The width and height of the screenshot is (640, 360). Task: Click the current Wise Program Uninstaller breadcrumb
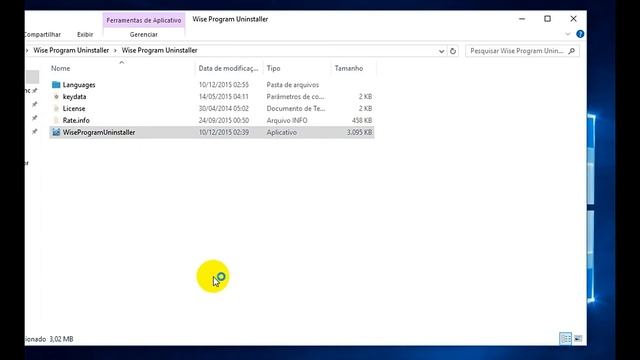pos(159,51)
